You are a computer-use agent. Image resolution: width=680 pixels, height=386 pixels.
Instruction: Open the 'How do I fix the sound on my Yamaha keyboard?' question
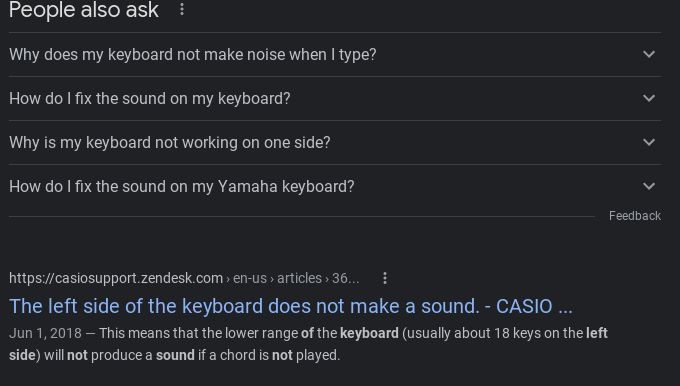(x=335, y=186)
